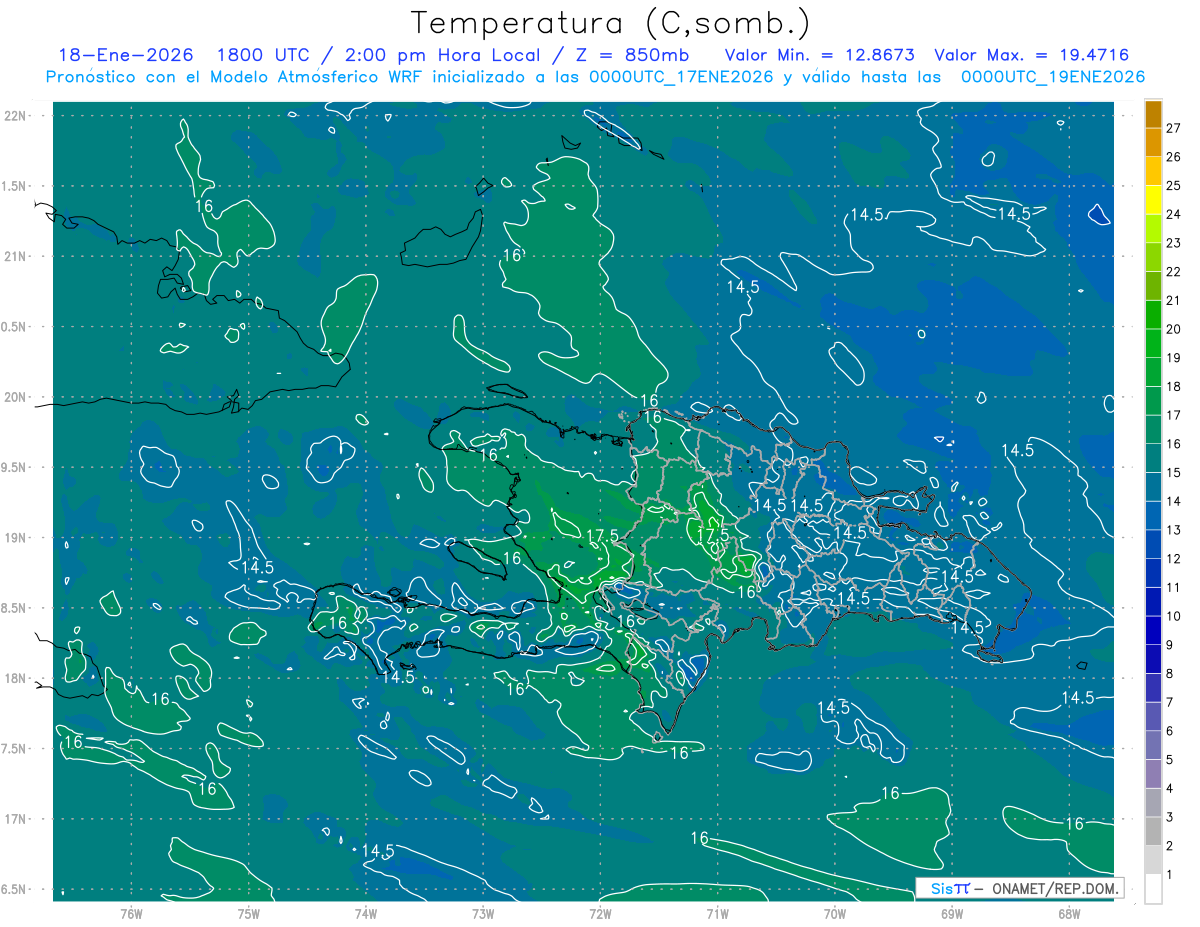Click the 71W longitude axis label

click(x=717, y=914)
